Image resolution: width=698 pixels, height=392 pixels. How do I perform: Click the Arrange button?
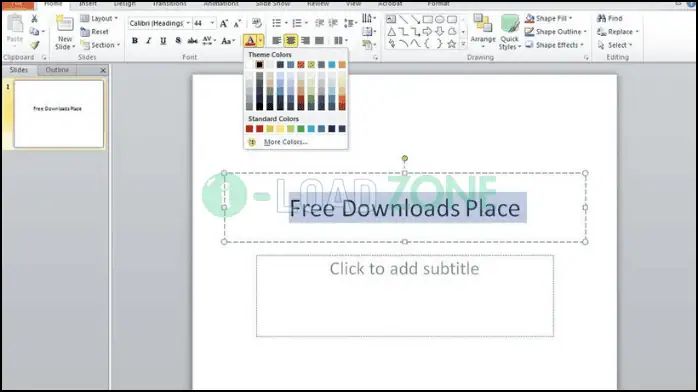tap(483, 31)
